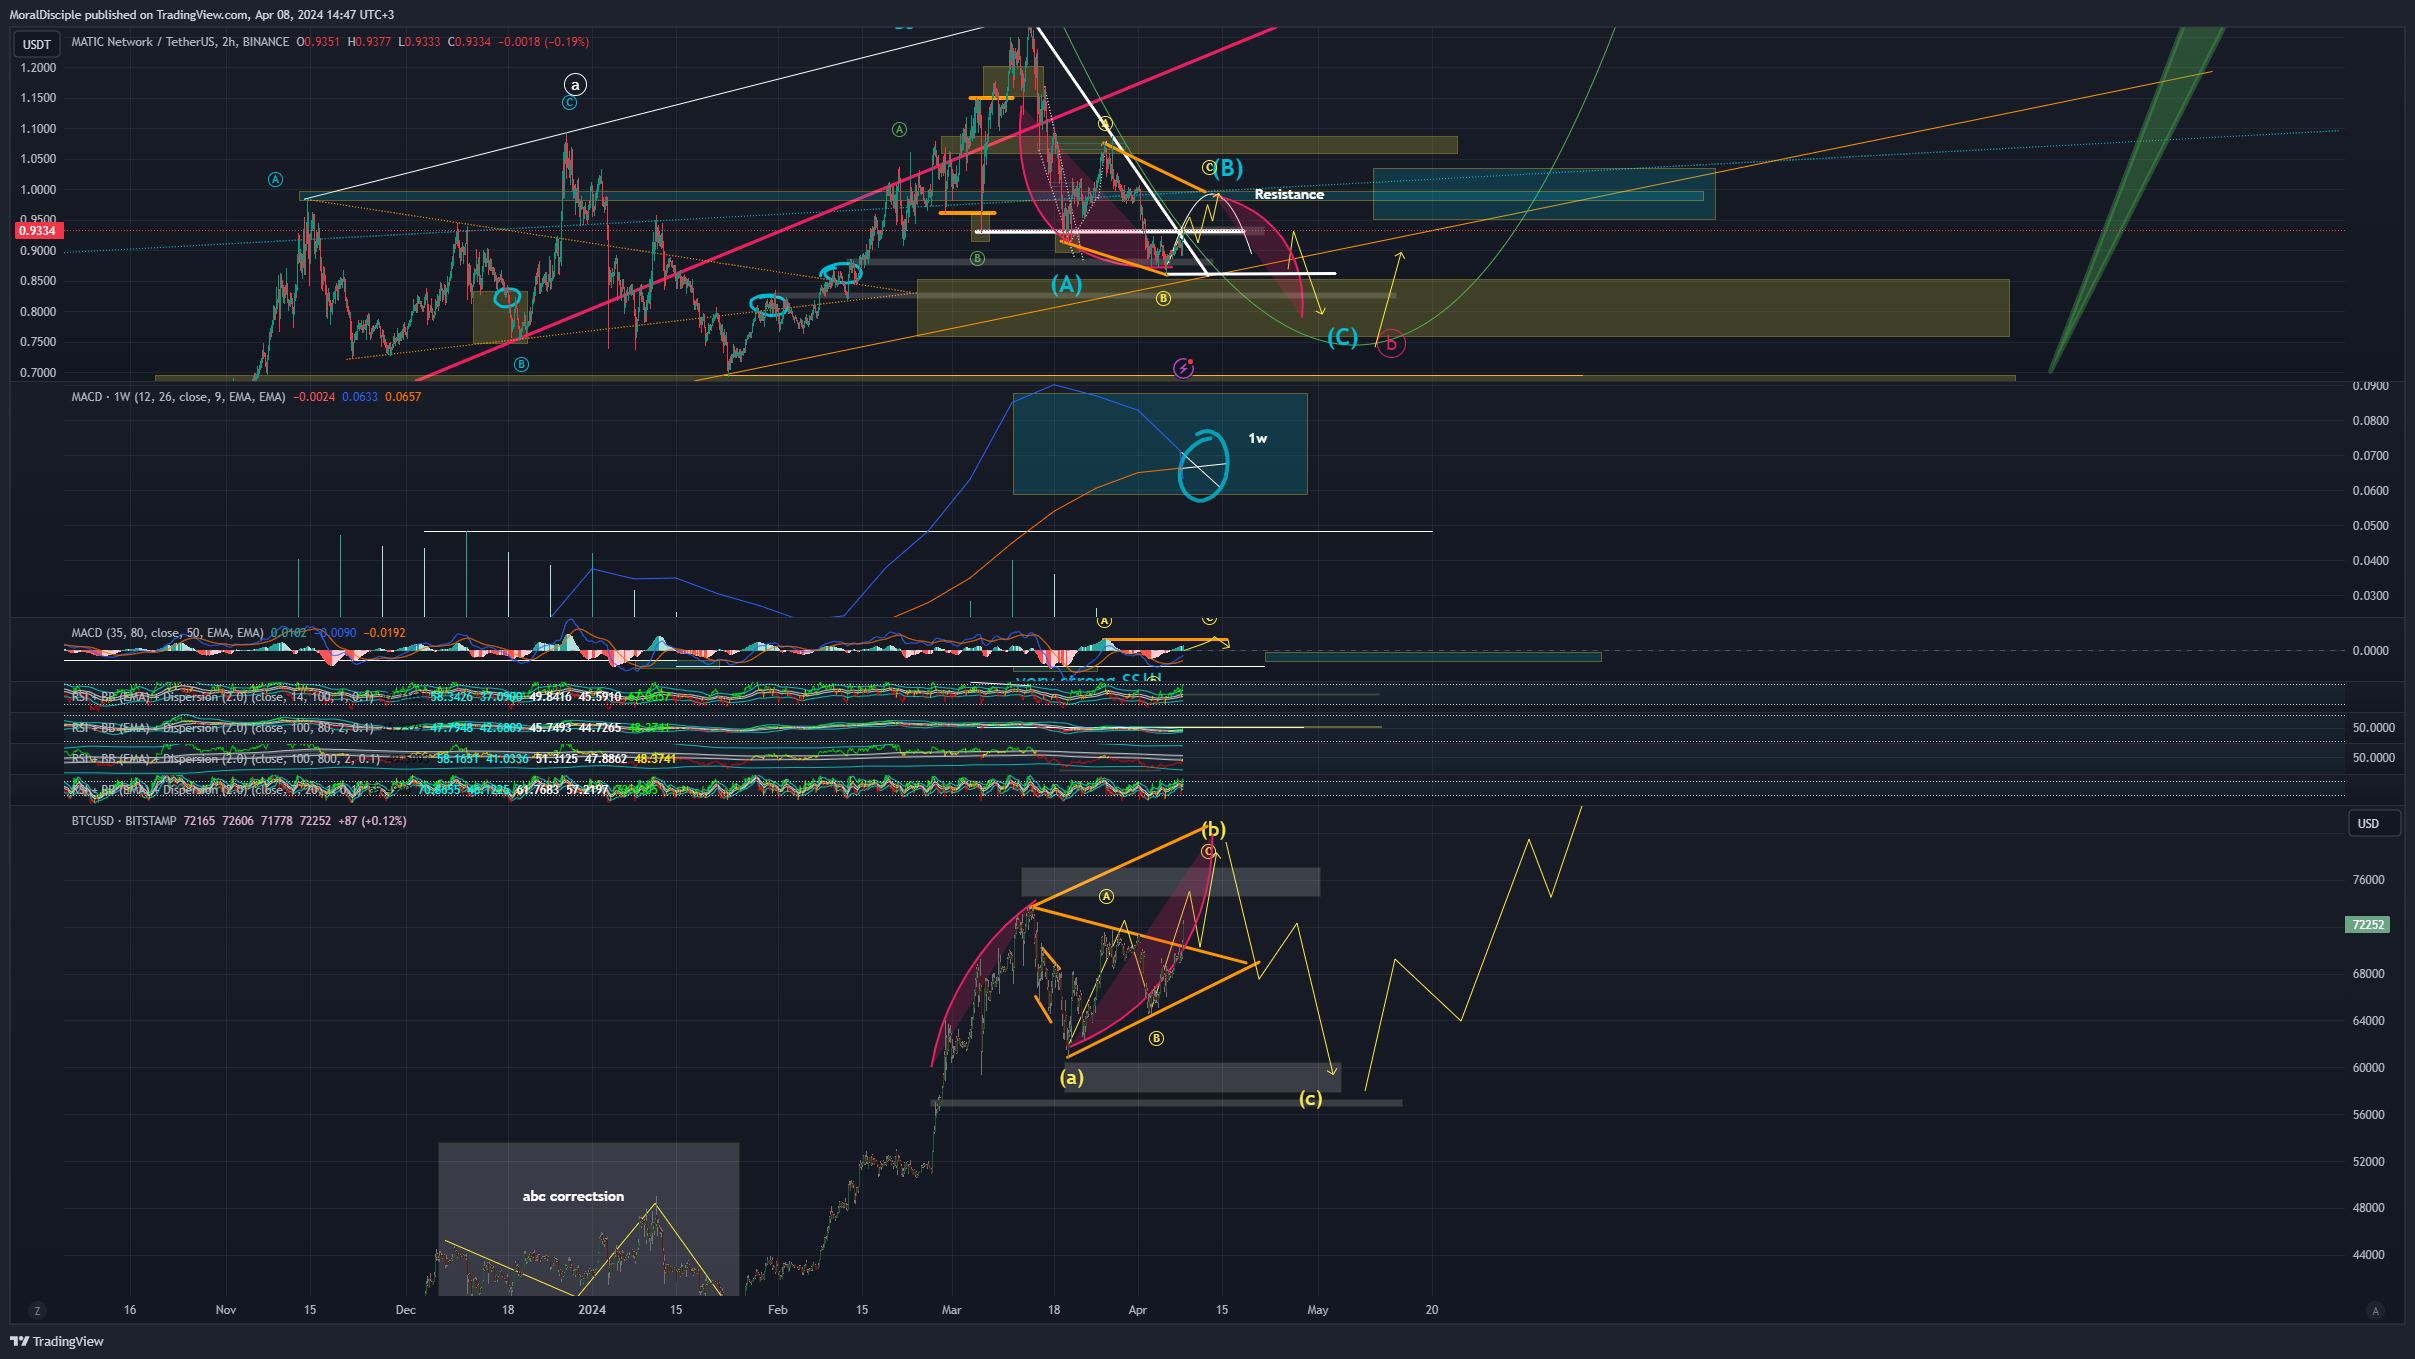Screen dimensions: 2415x1359
Task: Click the 76000 BTC price axis label
Action: pyautogui.click(x=2368, y=880)
